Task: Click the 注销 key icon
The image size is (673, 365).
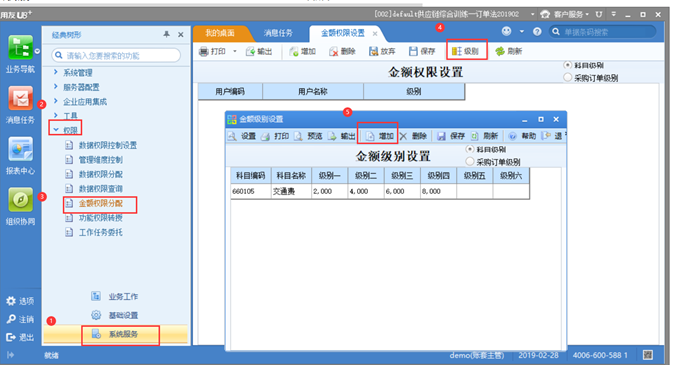Action: point(11,319)
